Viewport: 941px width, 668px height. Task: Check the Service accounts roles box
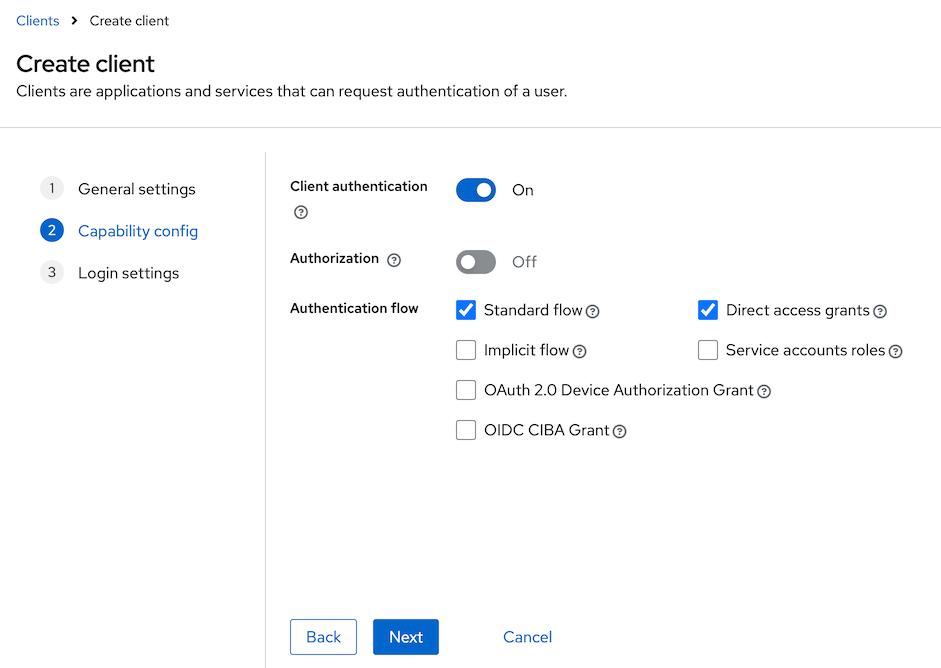[x=708, y=350]
